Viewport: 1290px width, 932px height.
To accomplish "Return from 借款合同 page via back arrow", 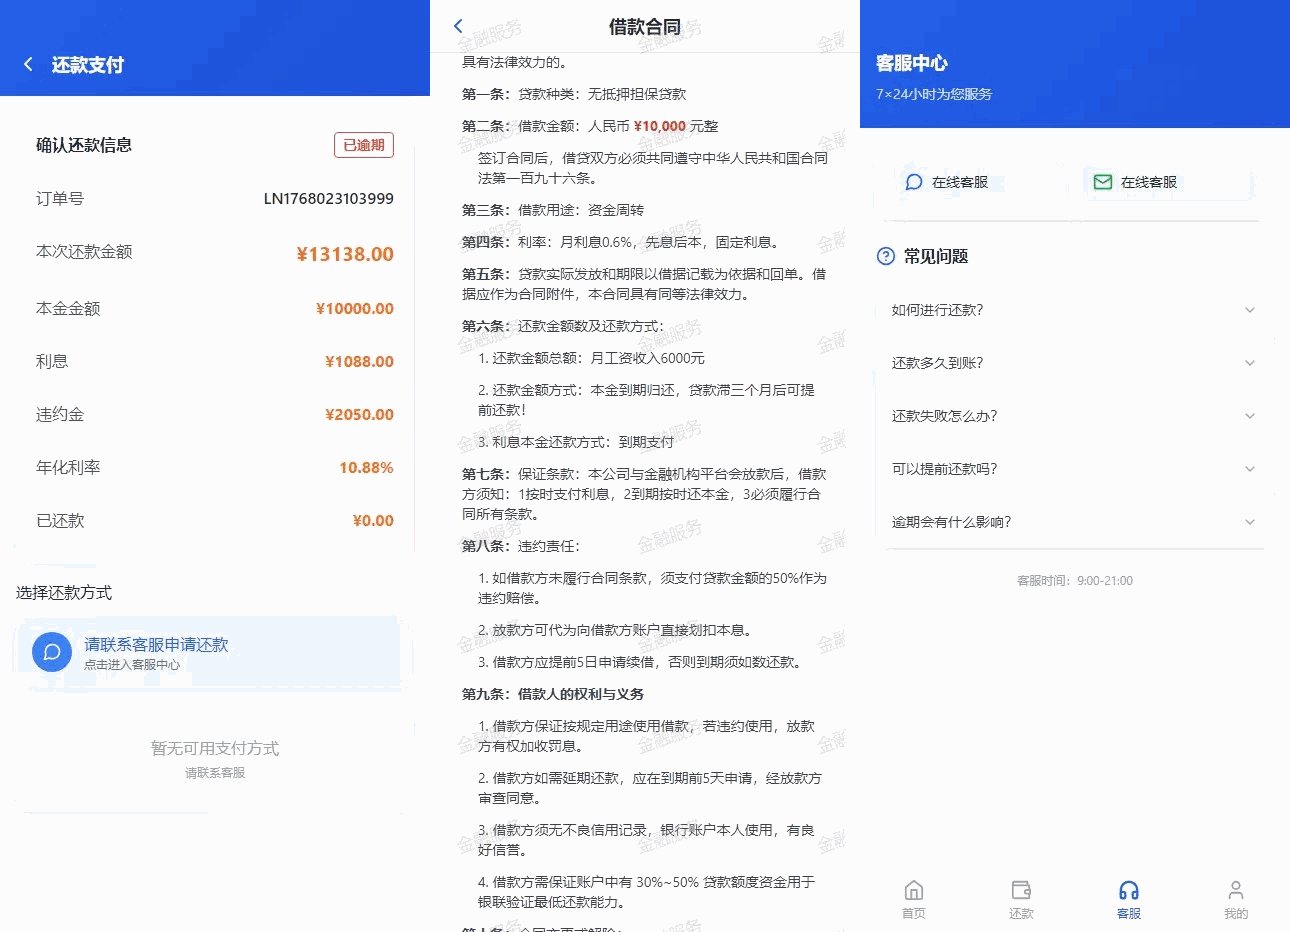I will (457, 26).
